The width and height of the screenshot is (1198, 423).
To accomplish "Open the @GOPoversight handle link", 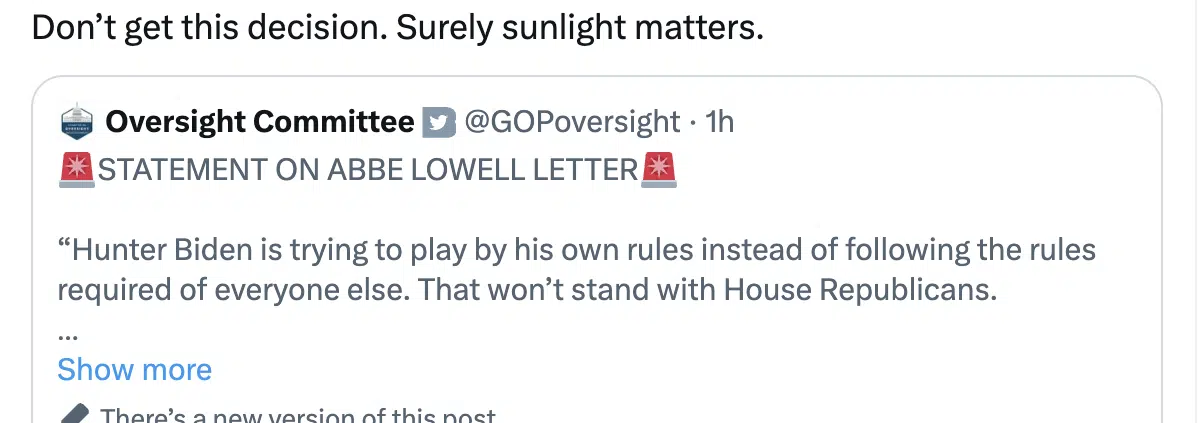I will [571, 122].
